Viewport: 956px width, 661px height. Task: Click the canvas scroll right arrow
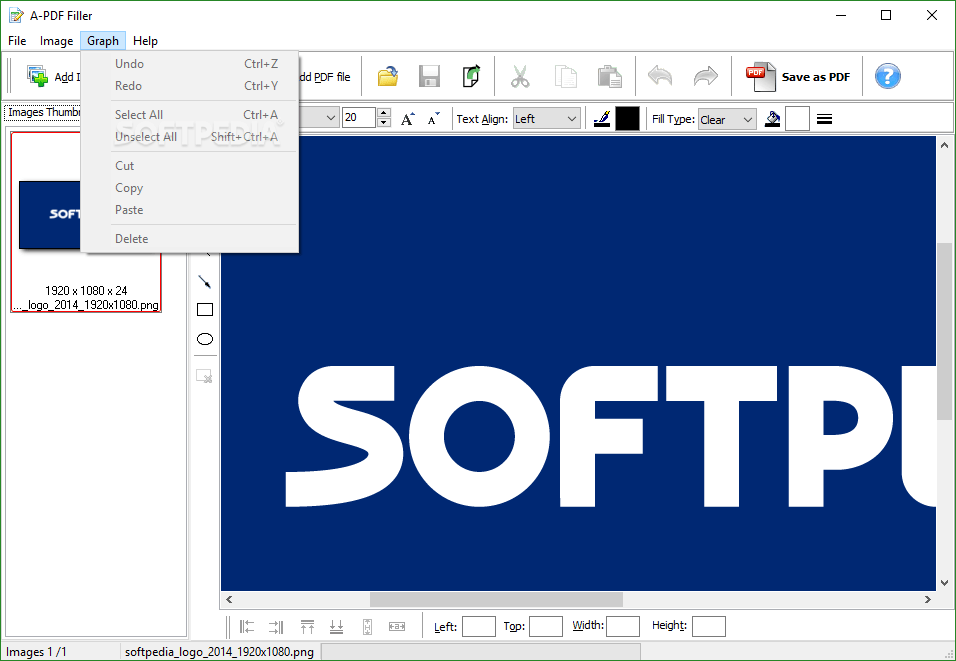[928, 599]
